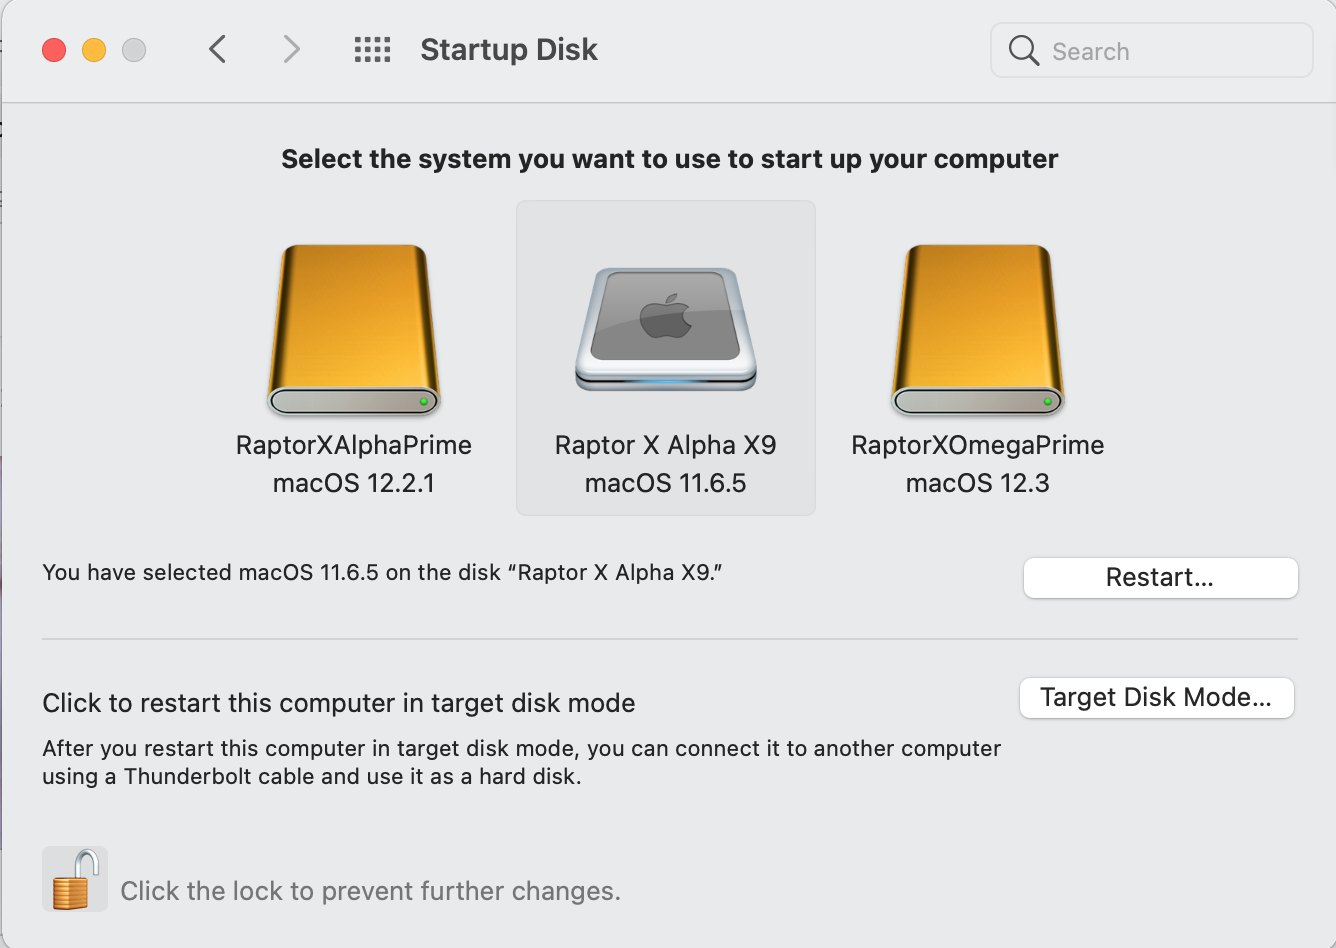Click 'Click to restart this computer in target disk mode'
The height and width of the screenshot is (948, 1336).
(x=339, y=703)
